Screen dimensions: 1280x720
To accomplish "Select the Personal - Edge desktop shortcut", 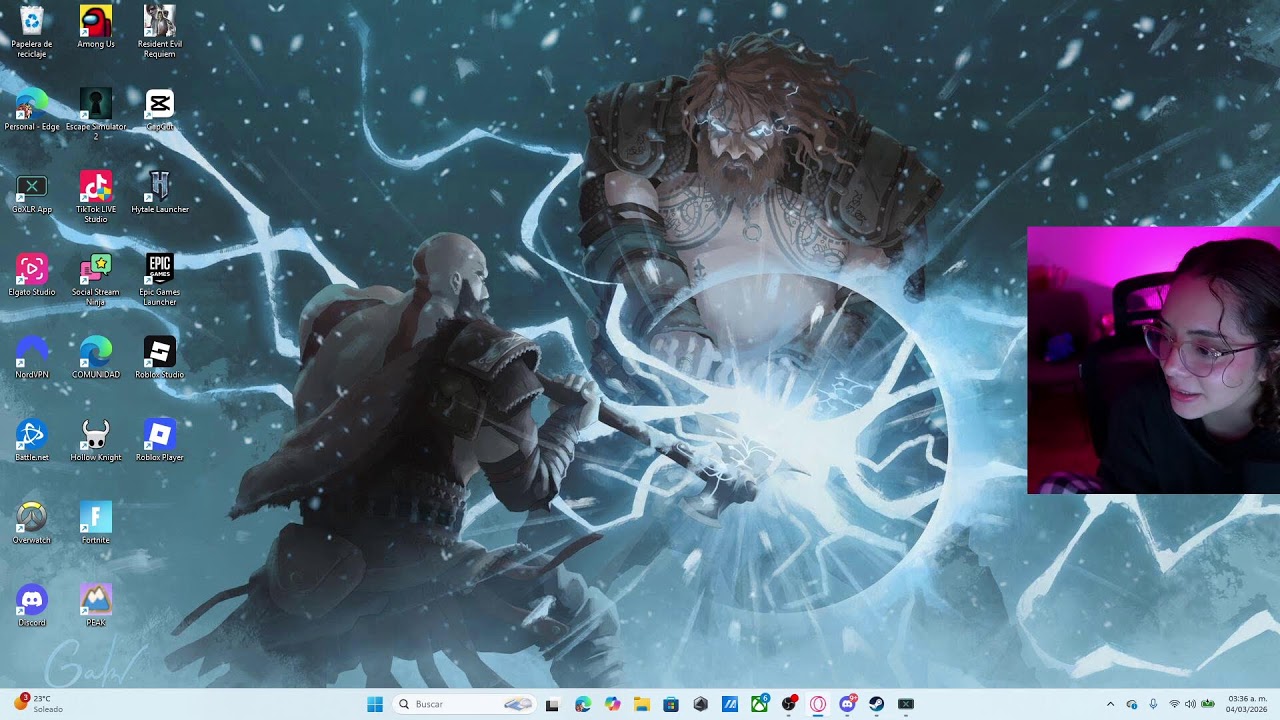I will pos(32,109).
